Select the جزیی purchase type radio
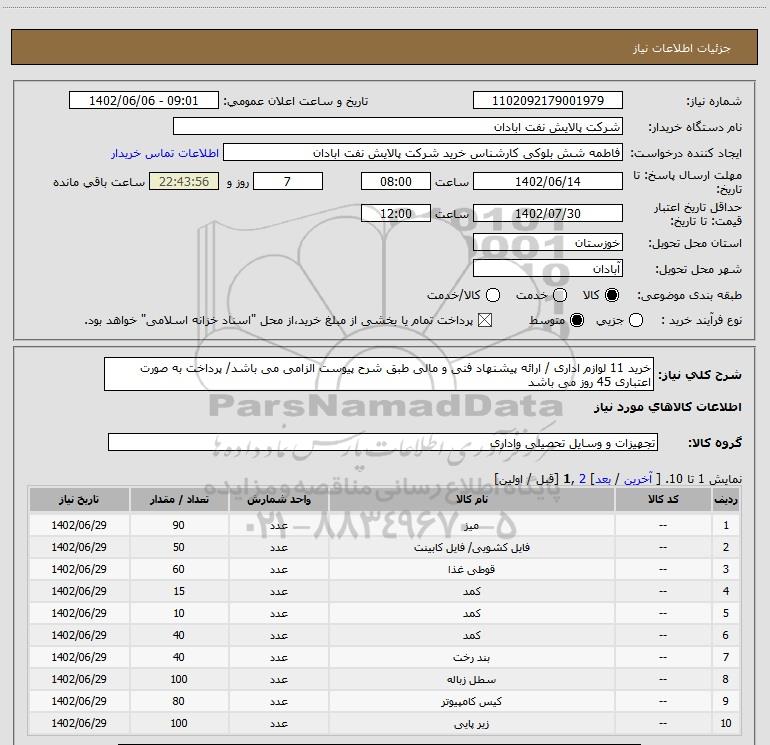Image resolution: width=770 pixels, height=745 pixels. pos(635,320)
